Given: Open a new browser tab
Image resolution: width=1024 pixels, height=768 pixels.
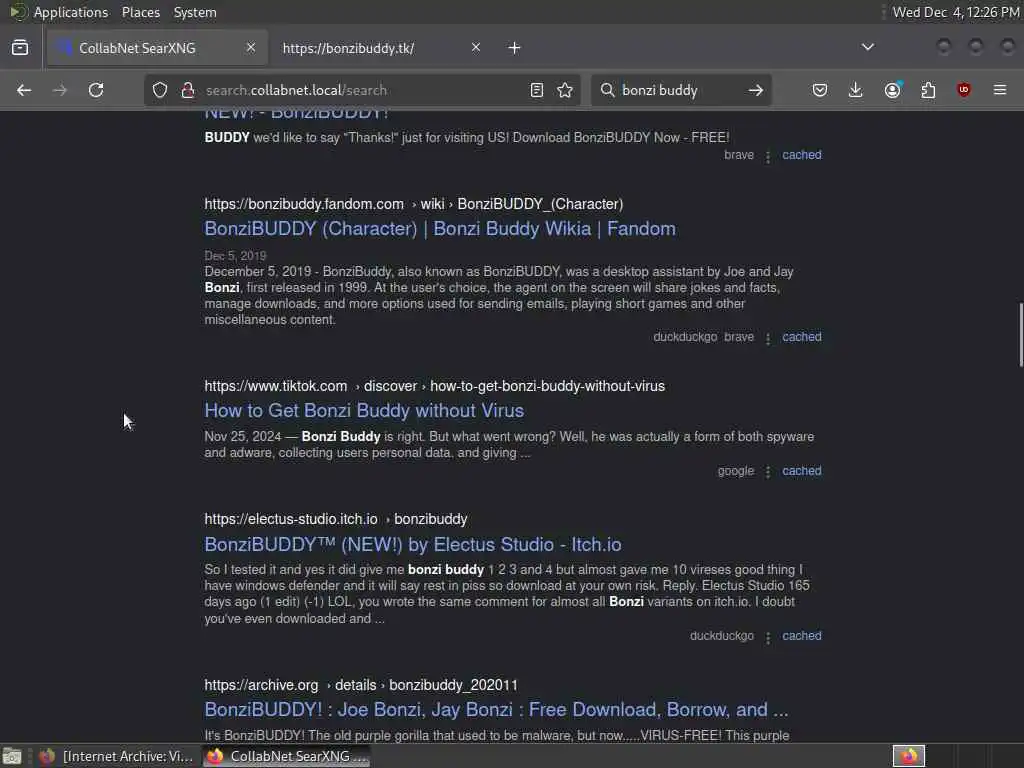Looking at the screenshot, I should point(515,48).
